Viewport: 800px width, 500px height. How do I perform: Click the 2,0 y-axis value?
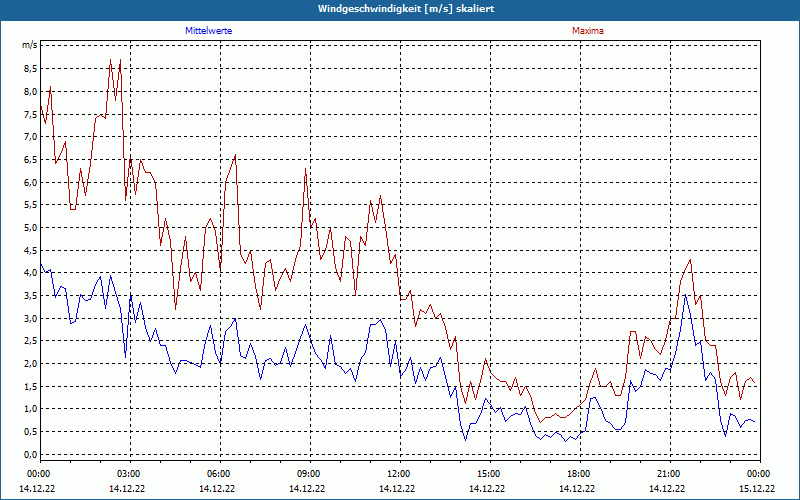pyautogui.click(x=31, y=364)
